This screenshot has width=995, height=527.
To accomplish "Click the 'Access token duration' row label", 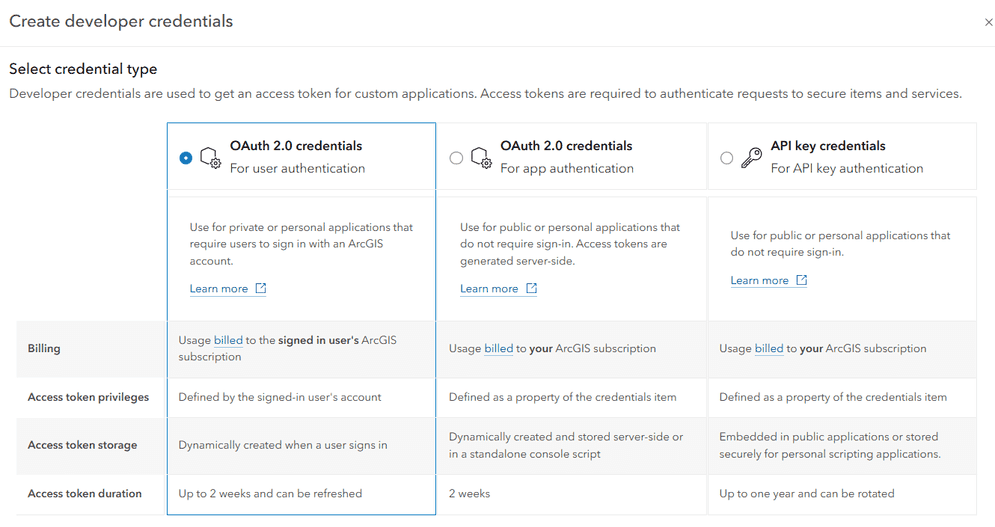I will pos(84,493).
